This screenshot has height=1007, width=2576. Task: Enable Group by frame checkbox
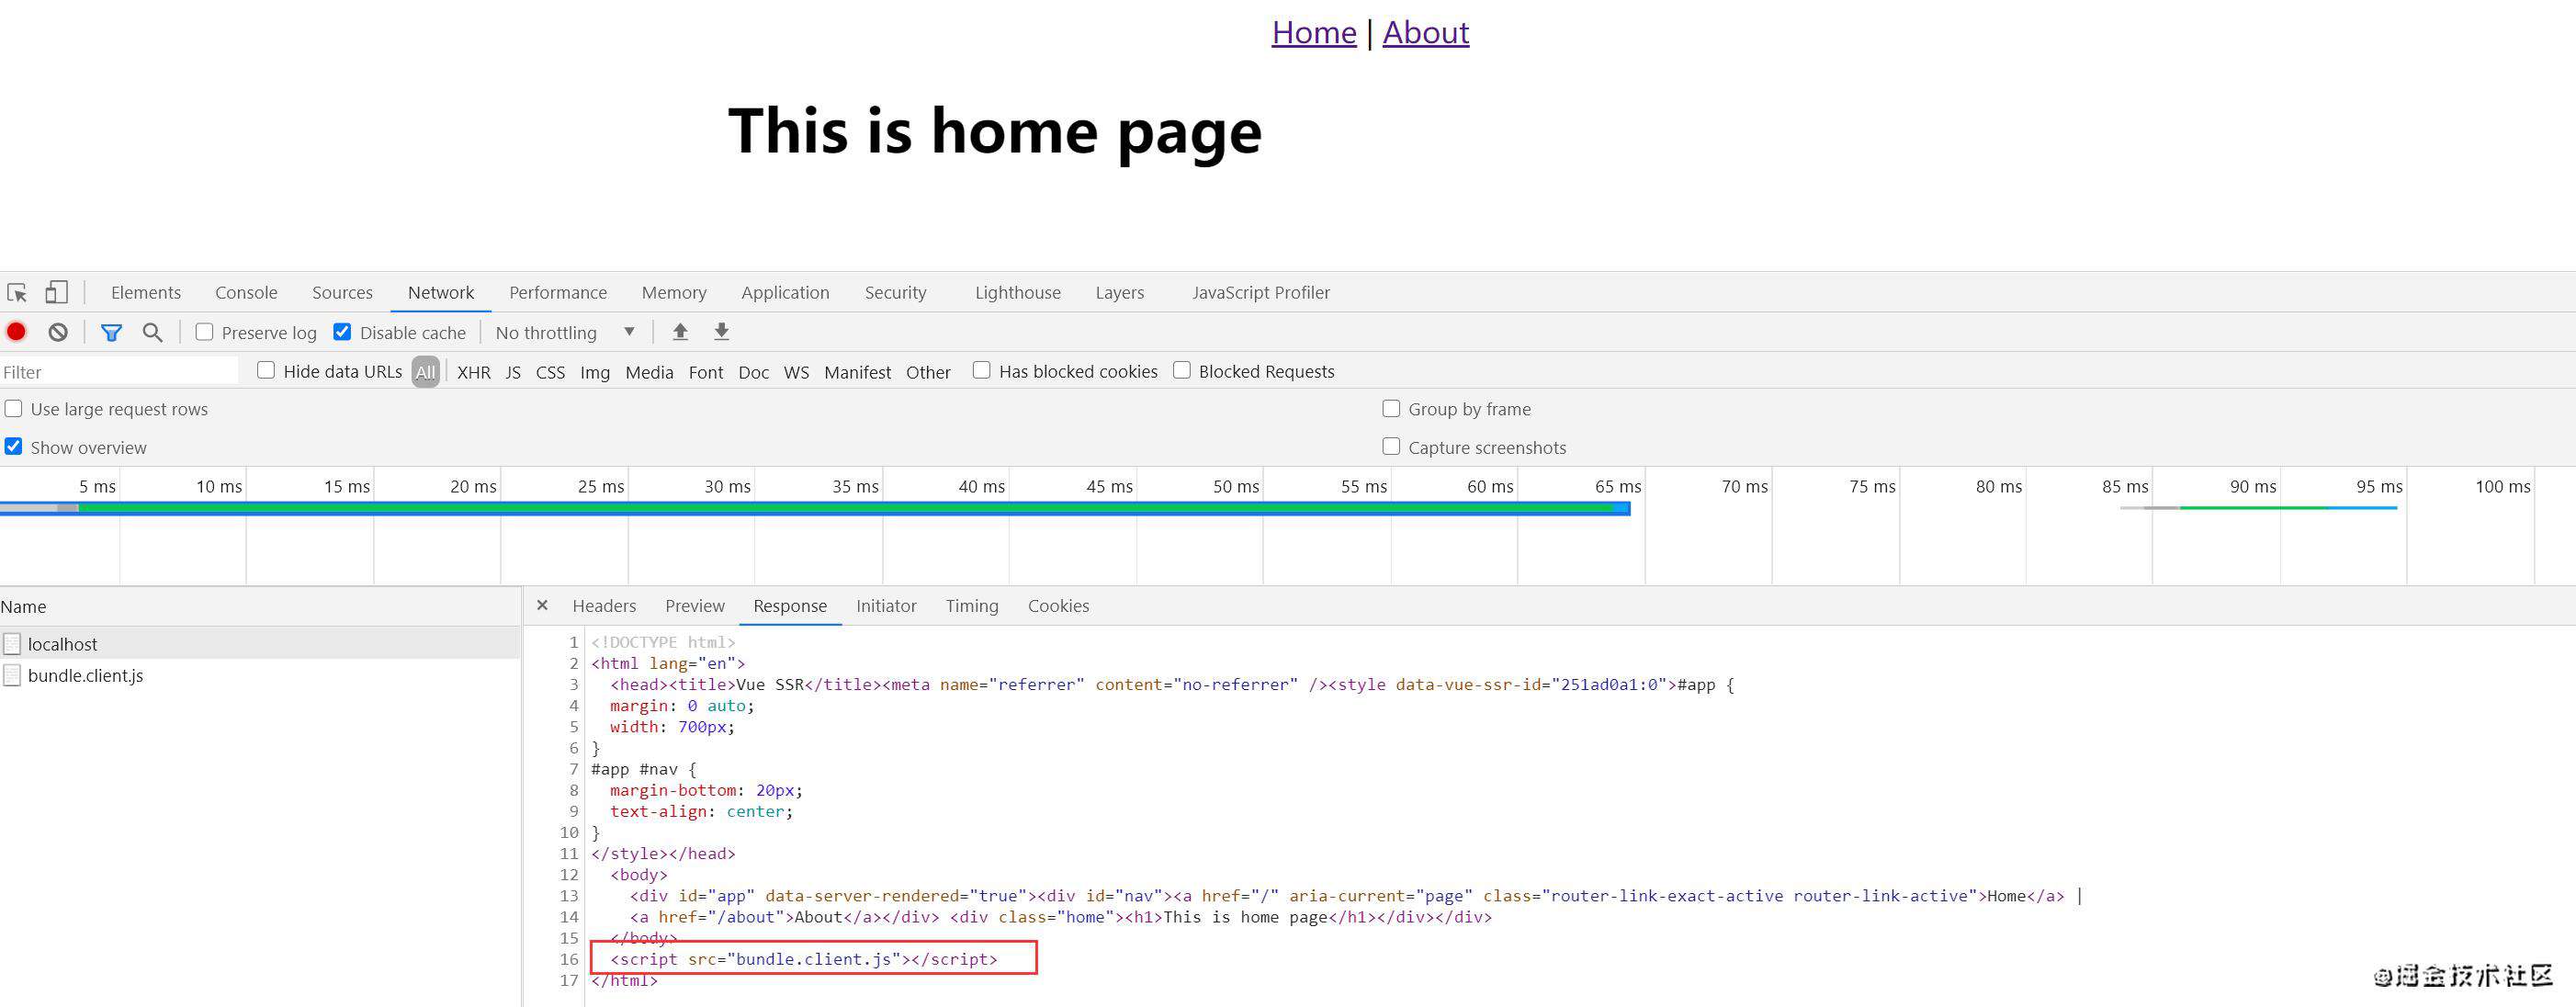[1391, 408]
